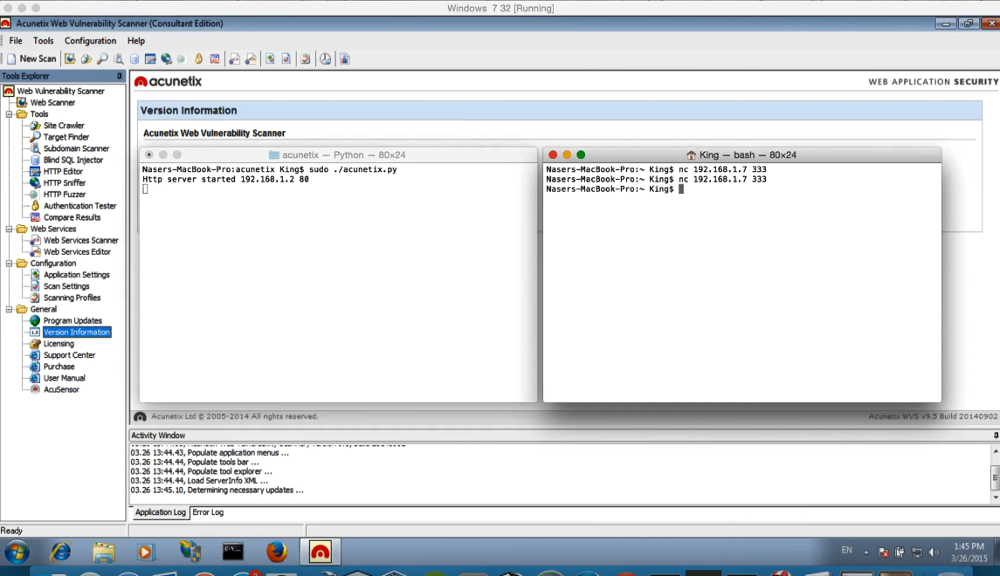Select Program Updates in the tree
This screenshot has height=576, width=1000.
click(x=73, y=321)
